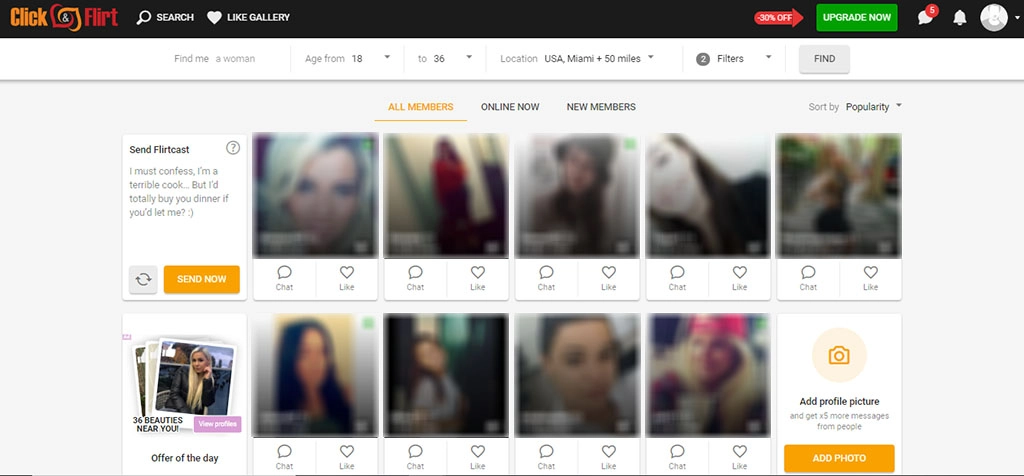Like bottom-row close-up face member
The width and height of the screenshot is (1024, 476).
point(609,457)
